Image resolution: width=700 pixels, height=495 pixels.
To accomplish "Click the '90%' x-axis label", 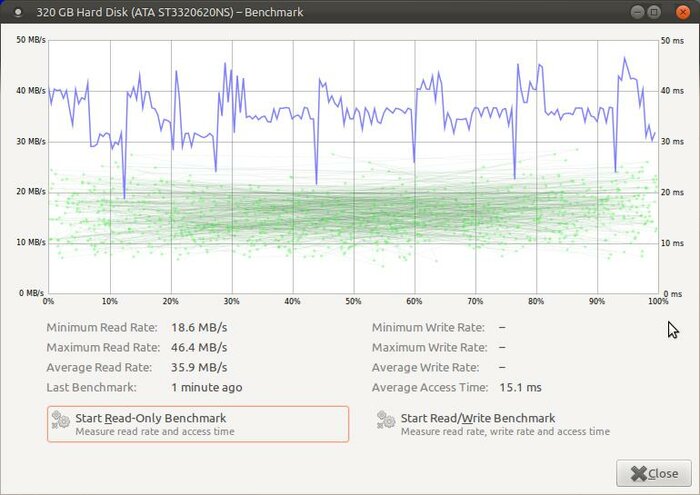I will click(597, 301).
